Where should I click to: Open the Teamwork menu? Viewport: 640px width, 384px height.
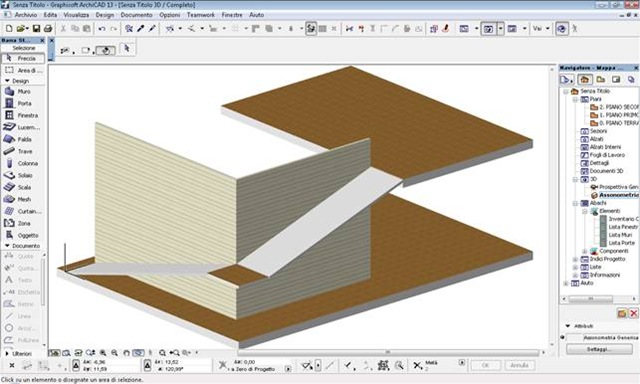(x=201, y=15)
